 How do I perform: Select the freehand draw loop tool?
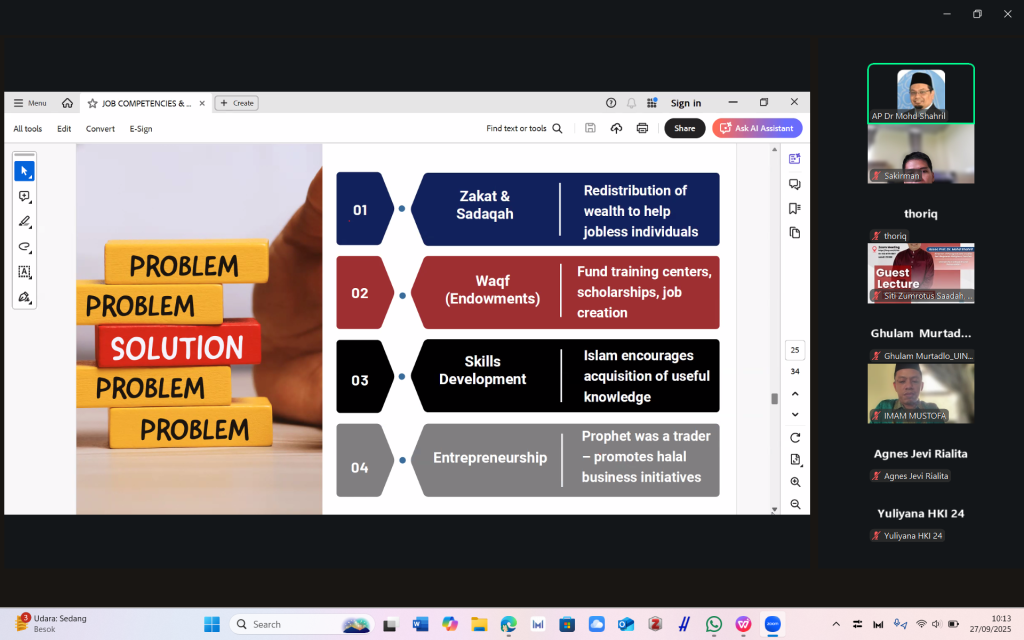24,246
